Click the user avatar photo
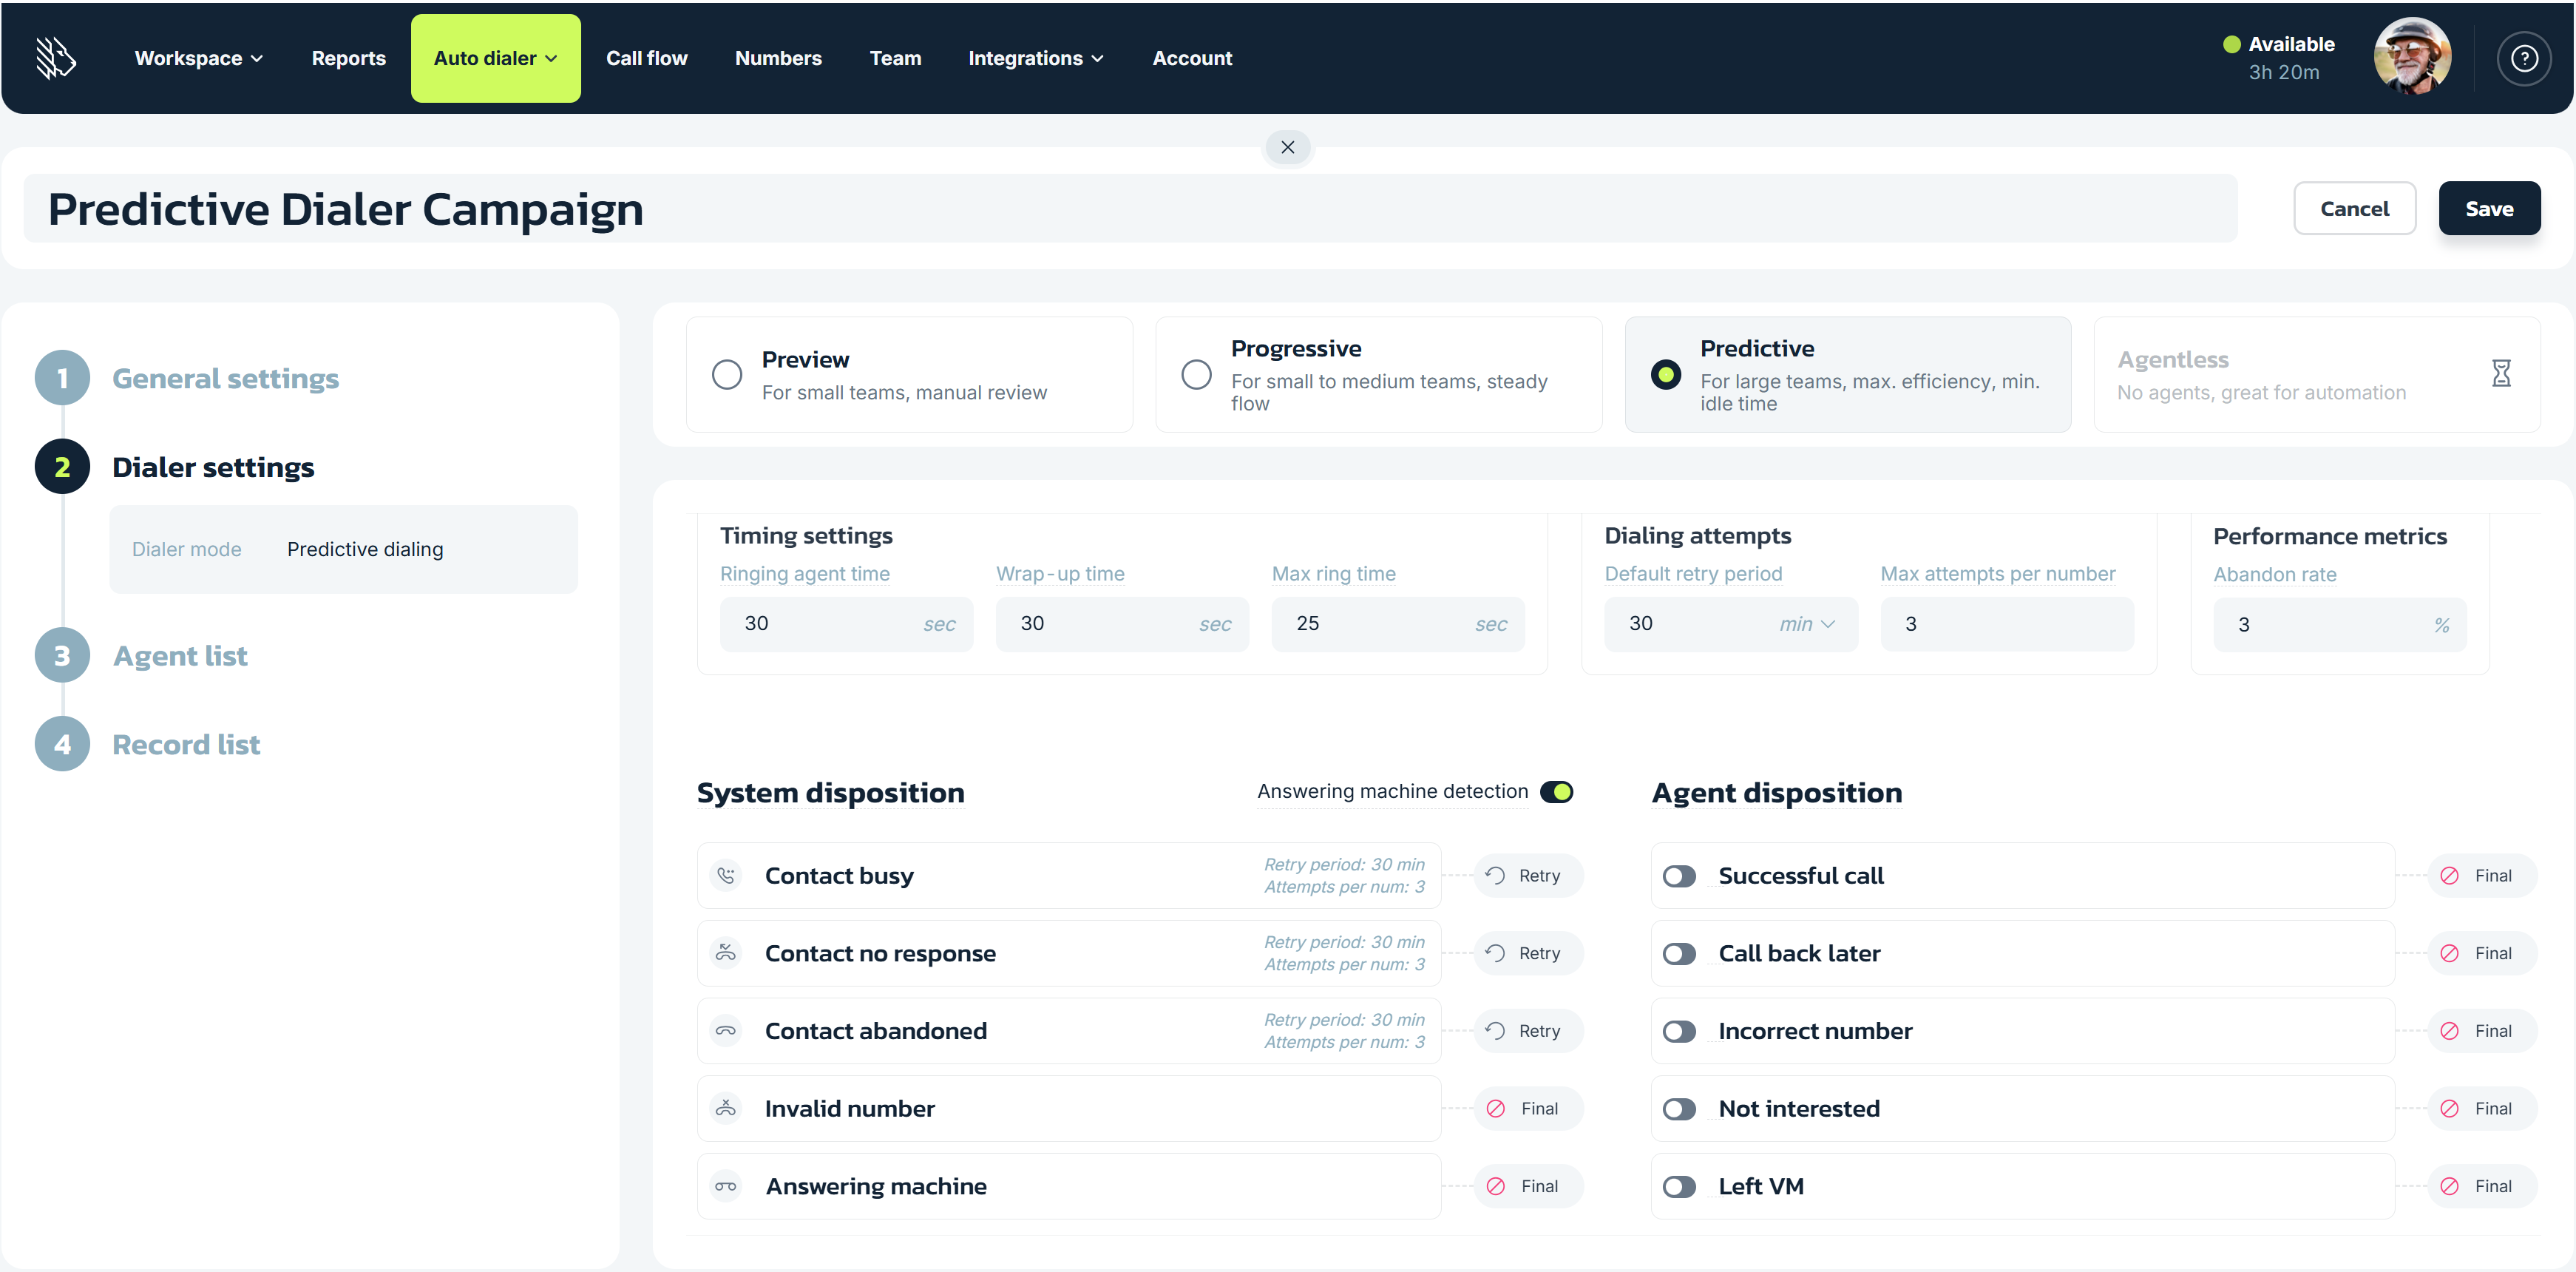This screenshot has height=1272, width=2576. coord(2412,56)
